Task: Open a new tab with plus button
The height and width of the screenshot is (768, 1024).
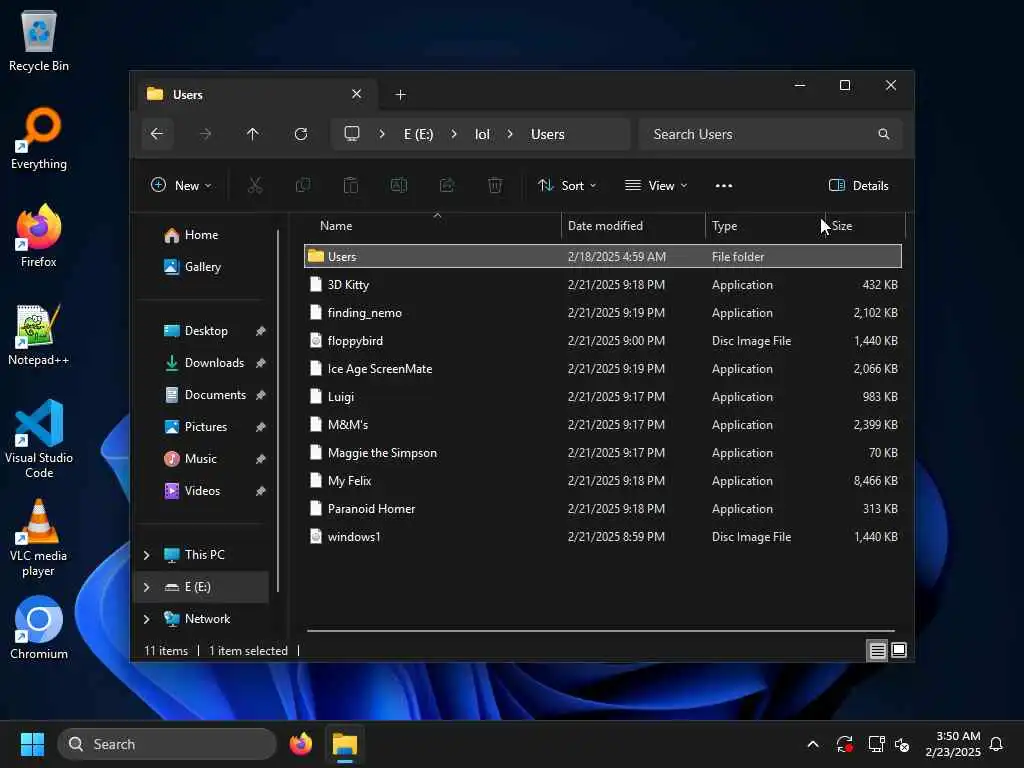Action: pos(400,95)
